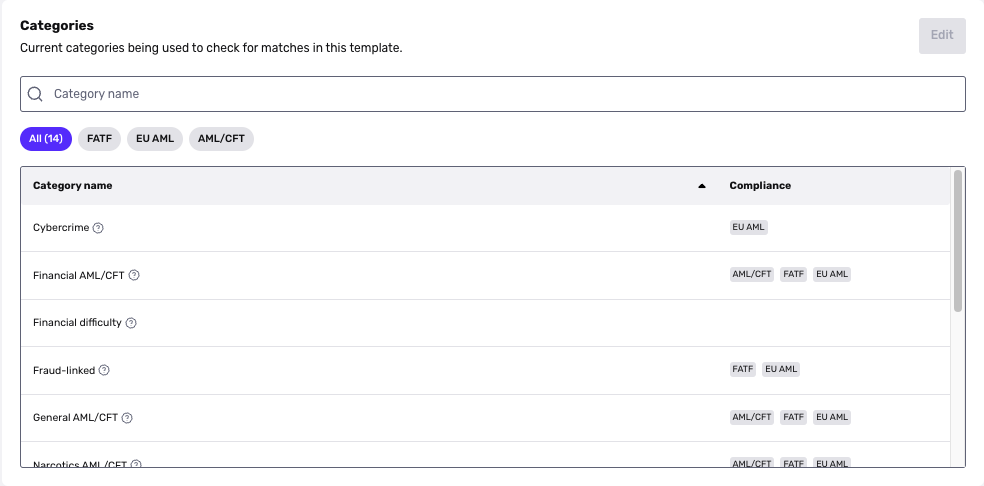Click the help icon next to Cybercrime
Viewport: 984px width, 486px height.
[98, 228]
